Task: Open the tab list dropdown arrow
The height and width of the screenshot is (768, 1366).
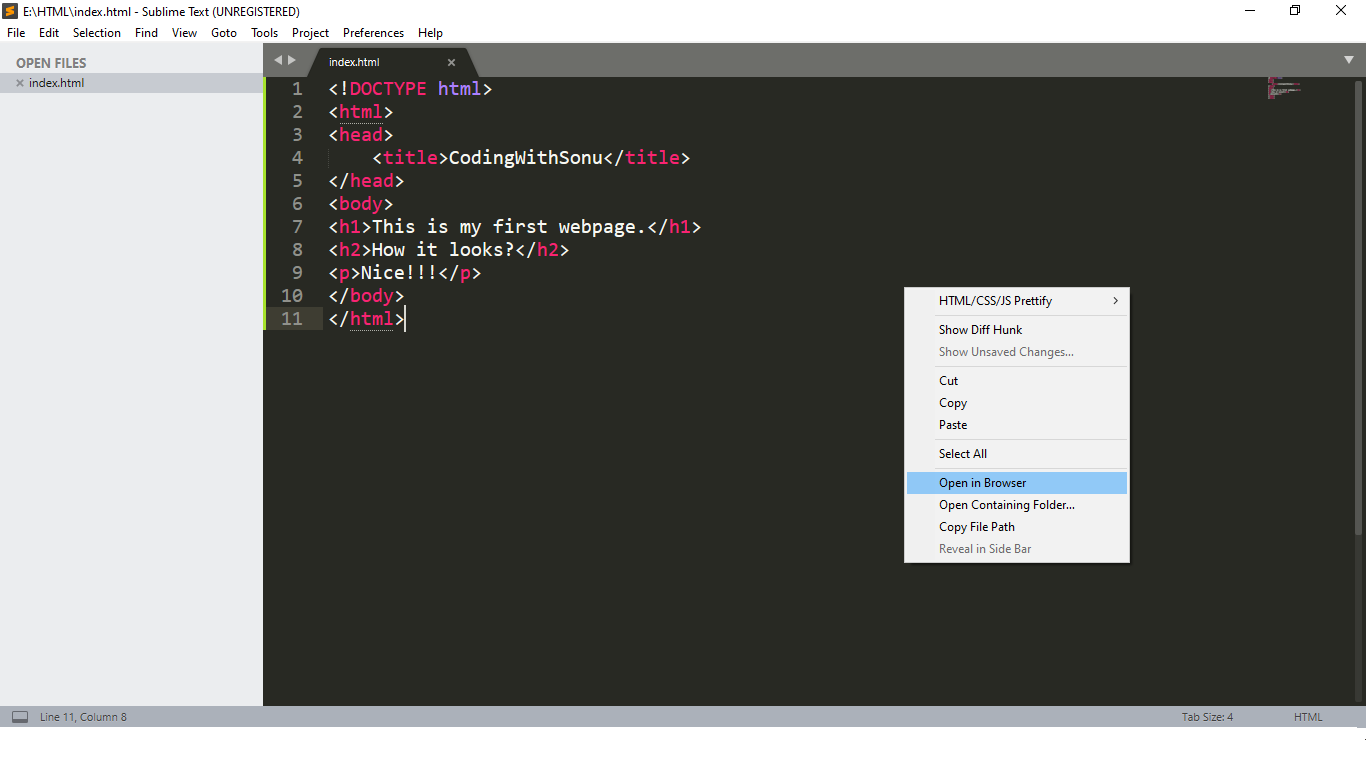Action: coord(1348,60)
